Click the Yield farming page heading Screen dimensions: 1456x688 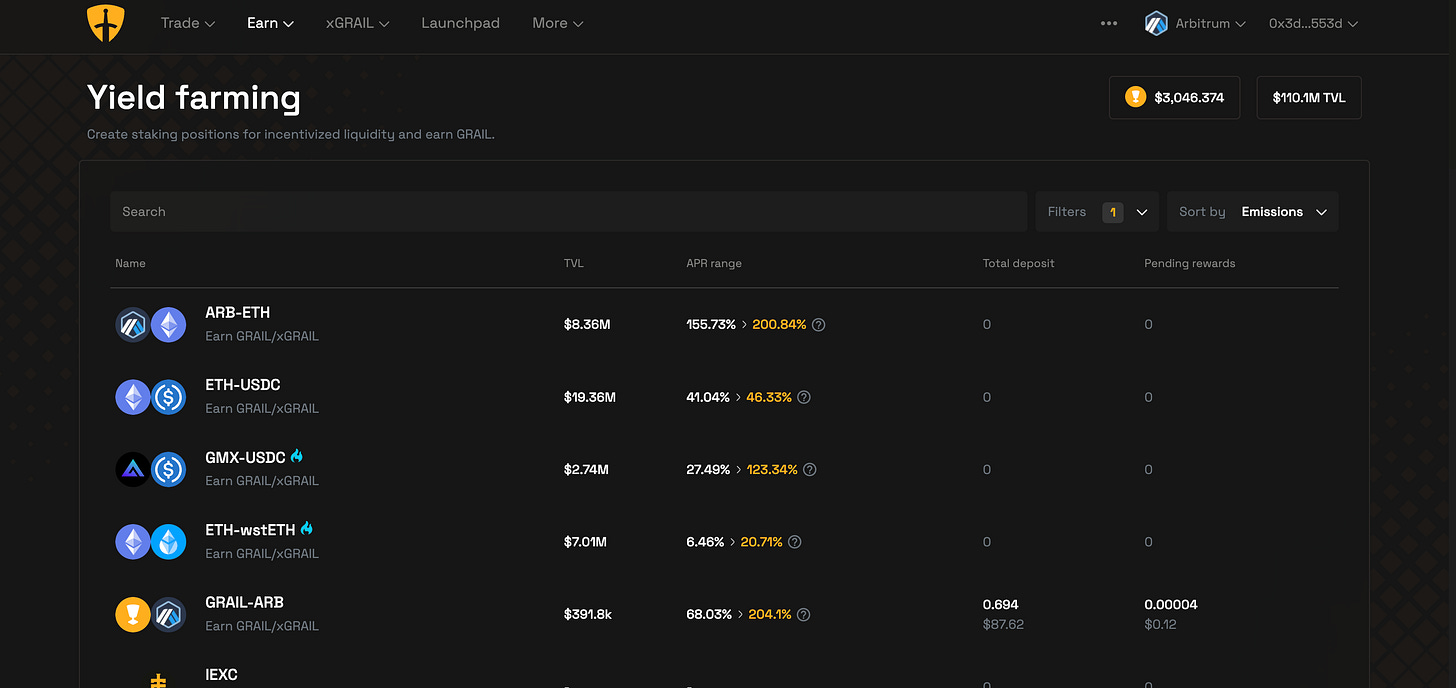pyautogui.click(x=194, y=97)
